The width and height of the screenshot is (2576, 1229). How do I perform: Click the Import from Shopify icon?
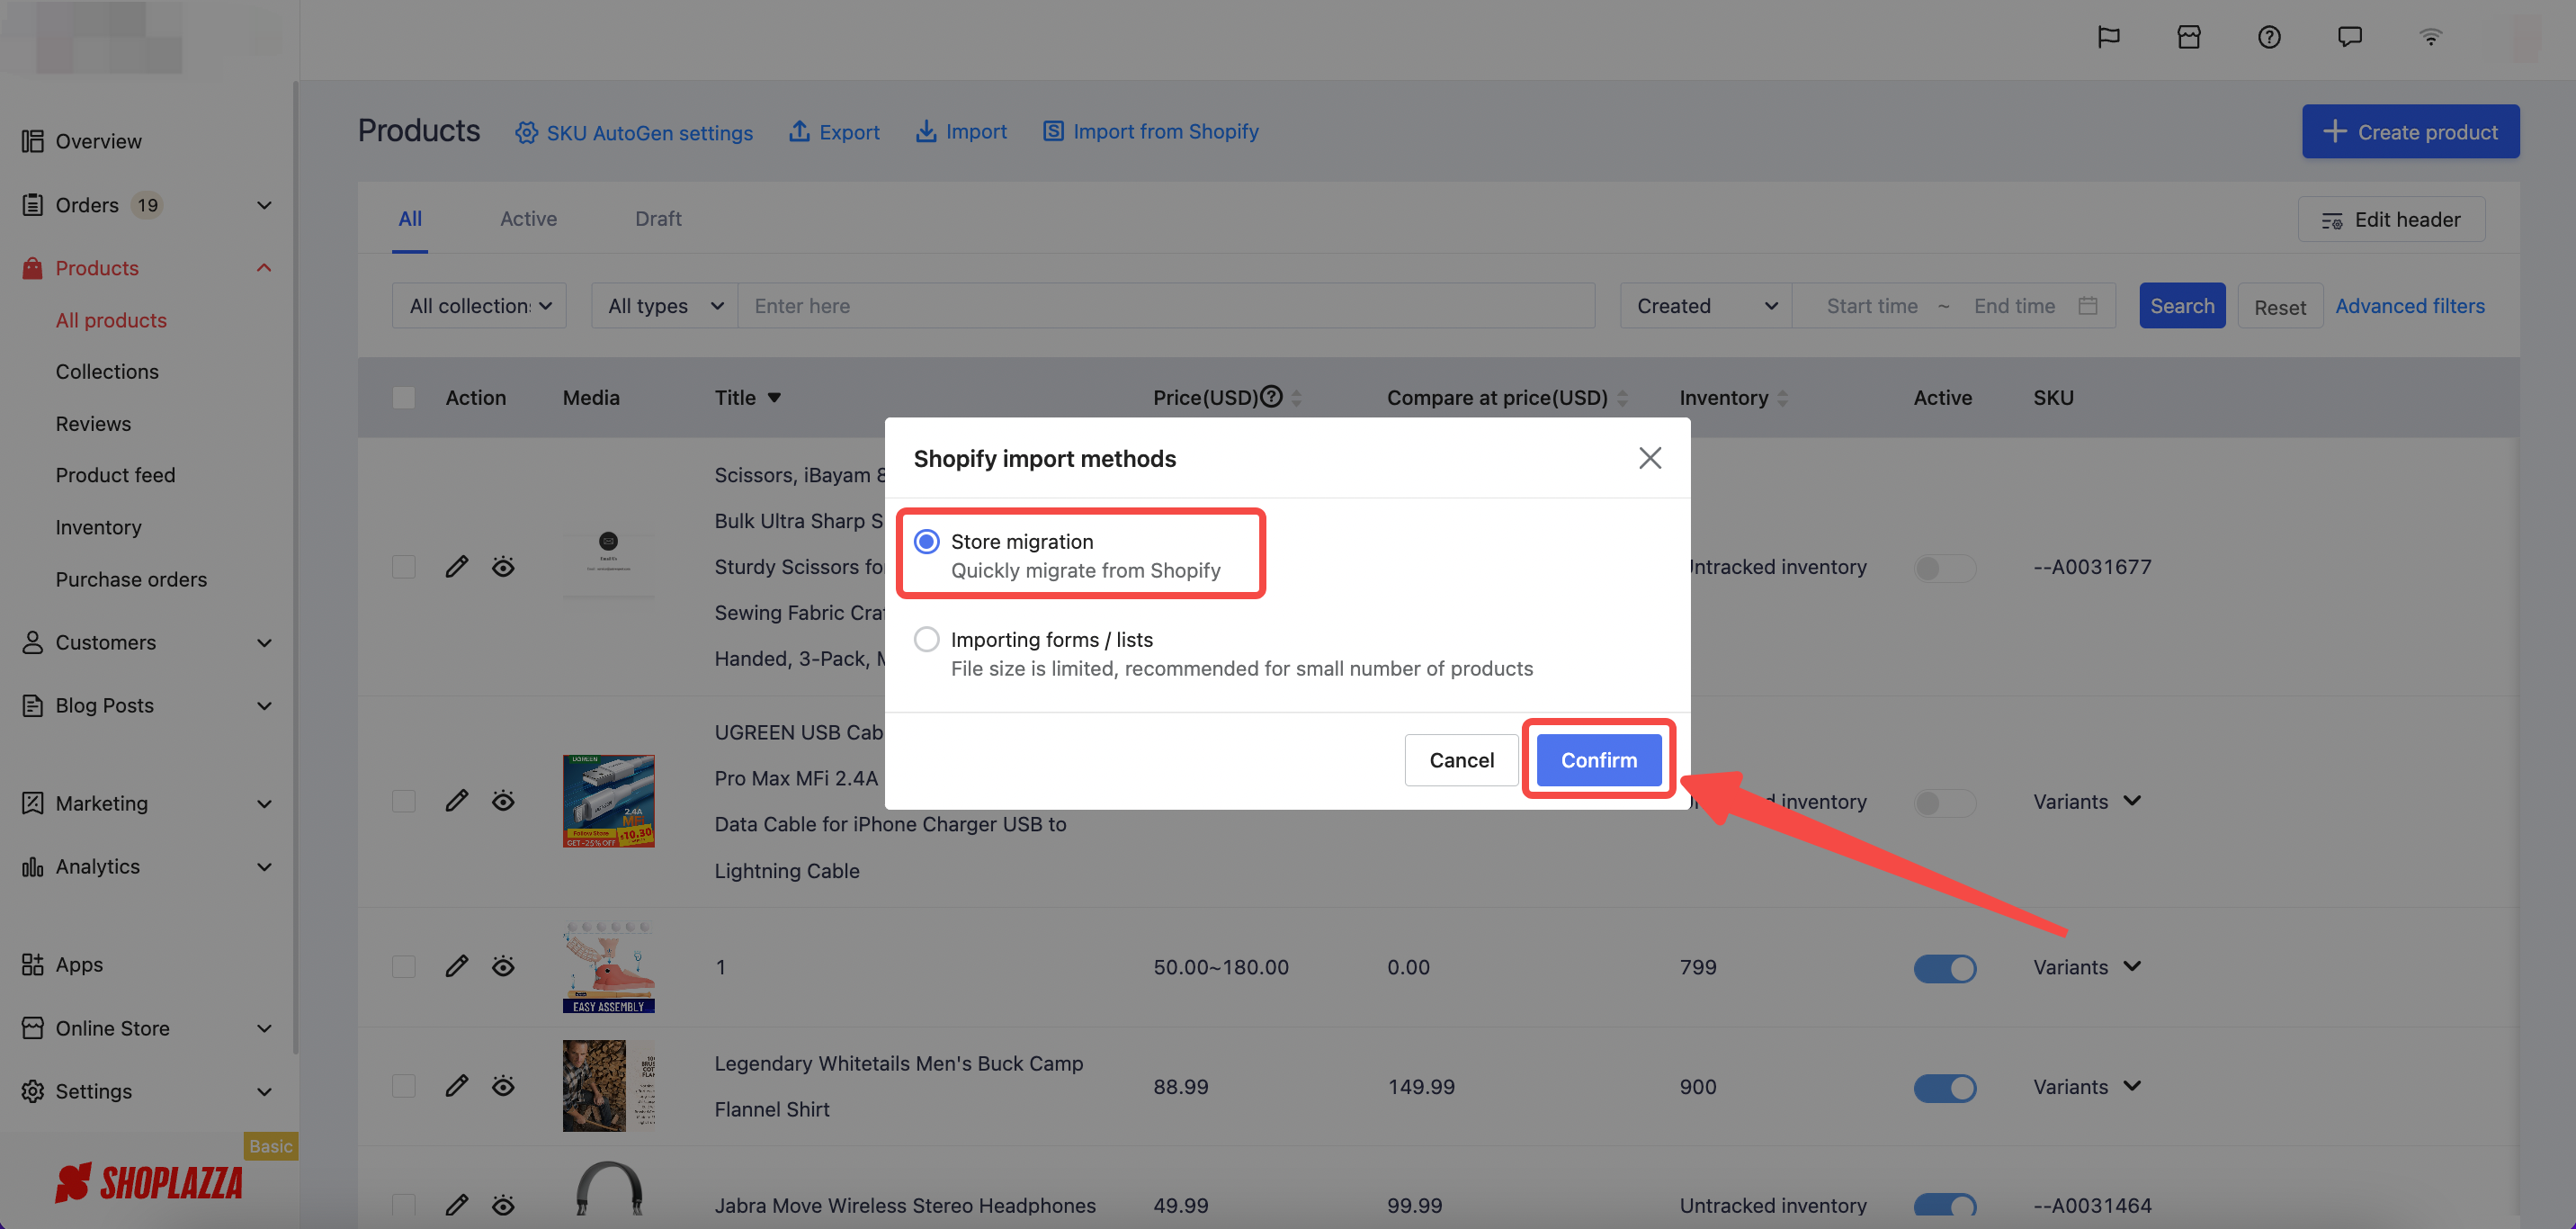coord(1053,131)
